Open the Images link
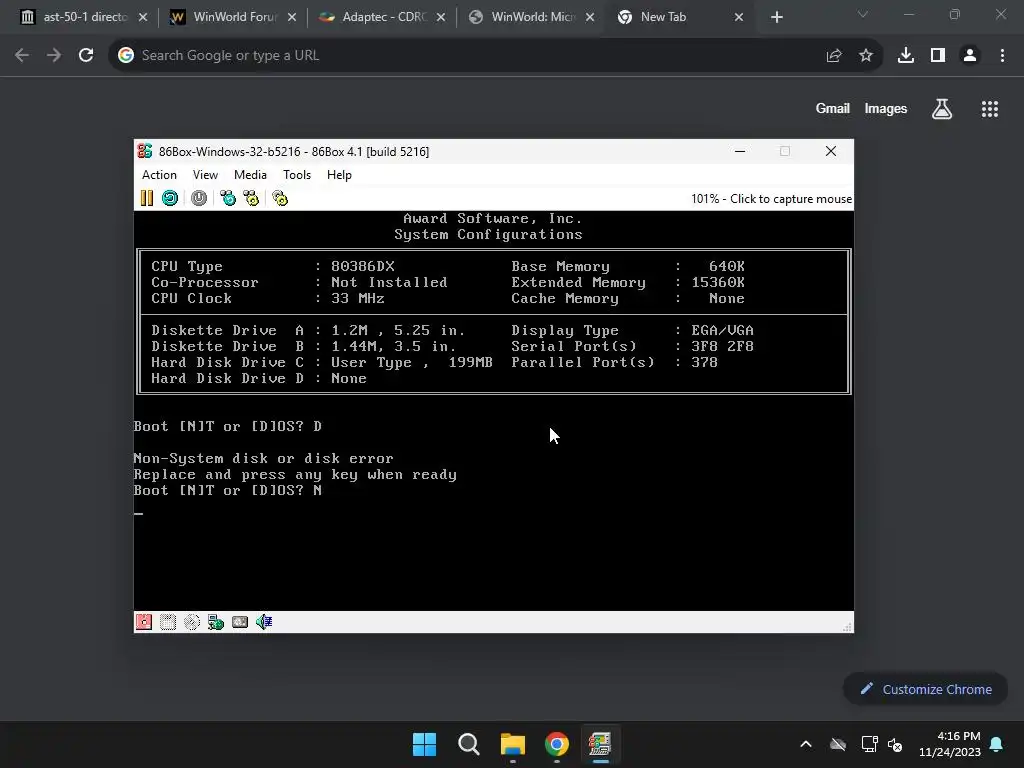The image size is (1024, 768). 886,108
